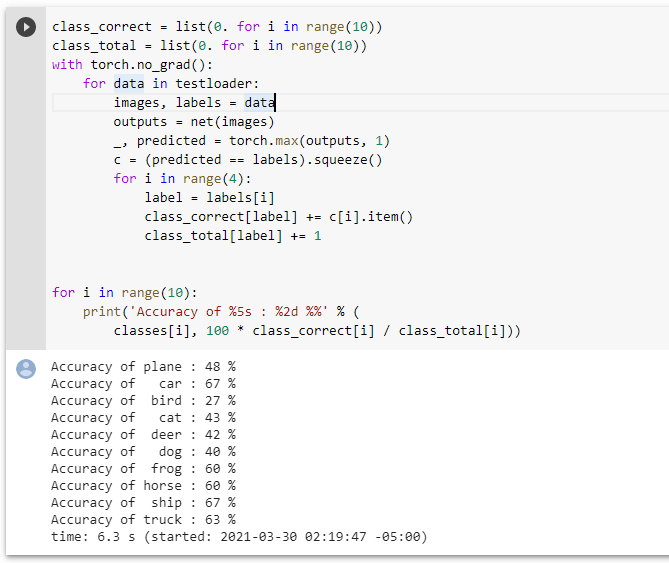Click output 'Accuracy of deer : 42 %'
Viewport: 669px width, 563px height.
143,435
